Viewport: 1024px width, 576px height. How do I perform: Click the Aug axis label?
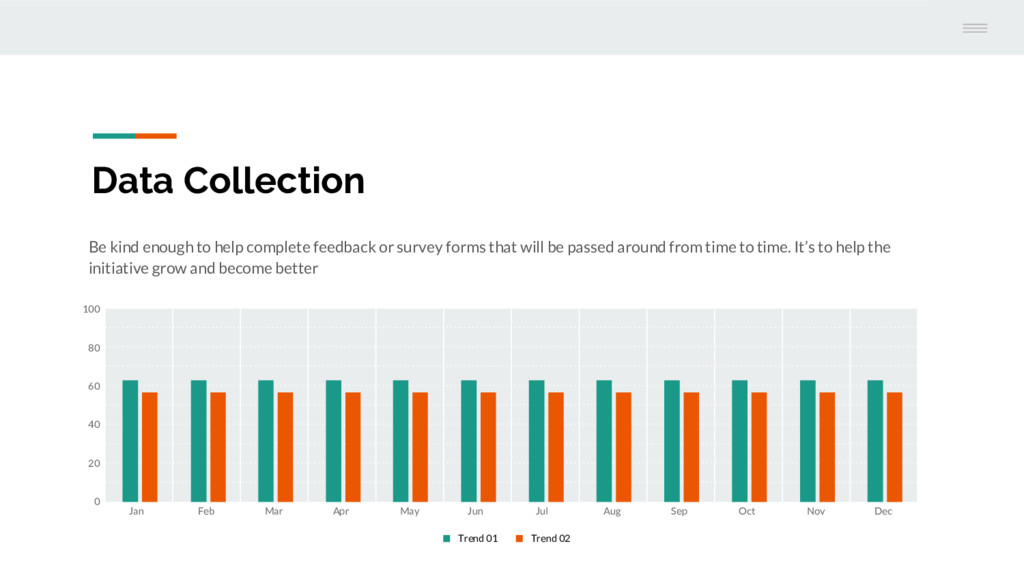click(612, 511)
